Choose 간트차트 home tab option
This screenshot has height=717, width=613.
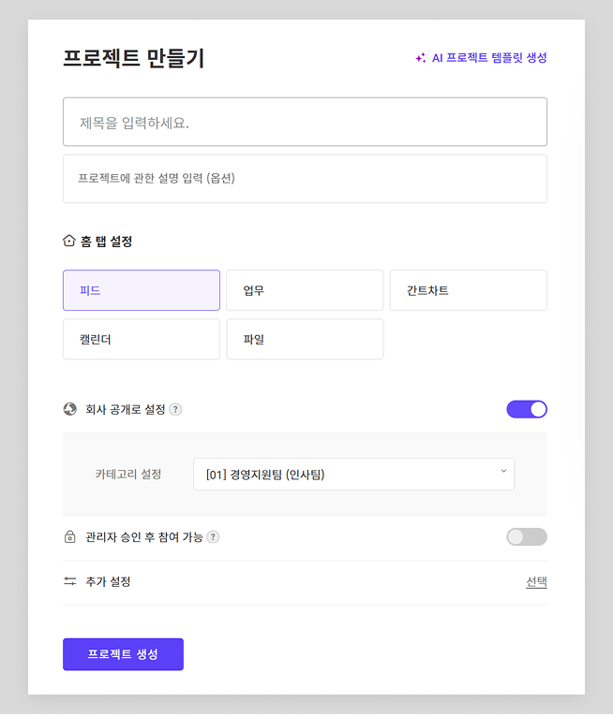tap(469, 290)
